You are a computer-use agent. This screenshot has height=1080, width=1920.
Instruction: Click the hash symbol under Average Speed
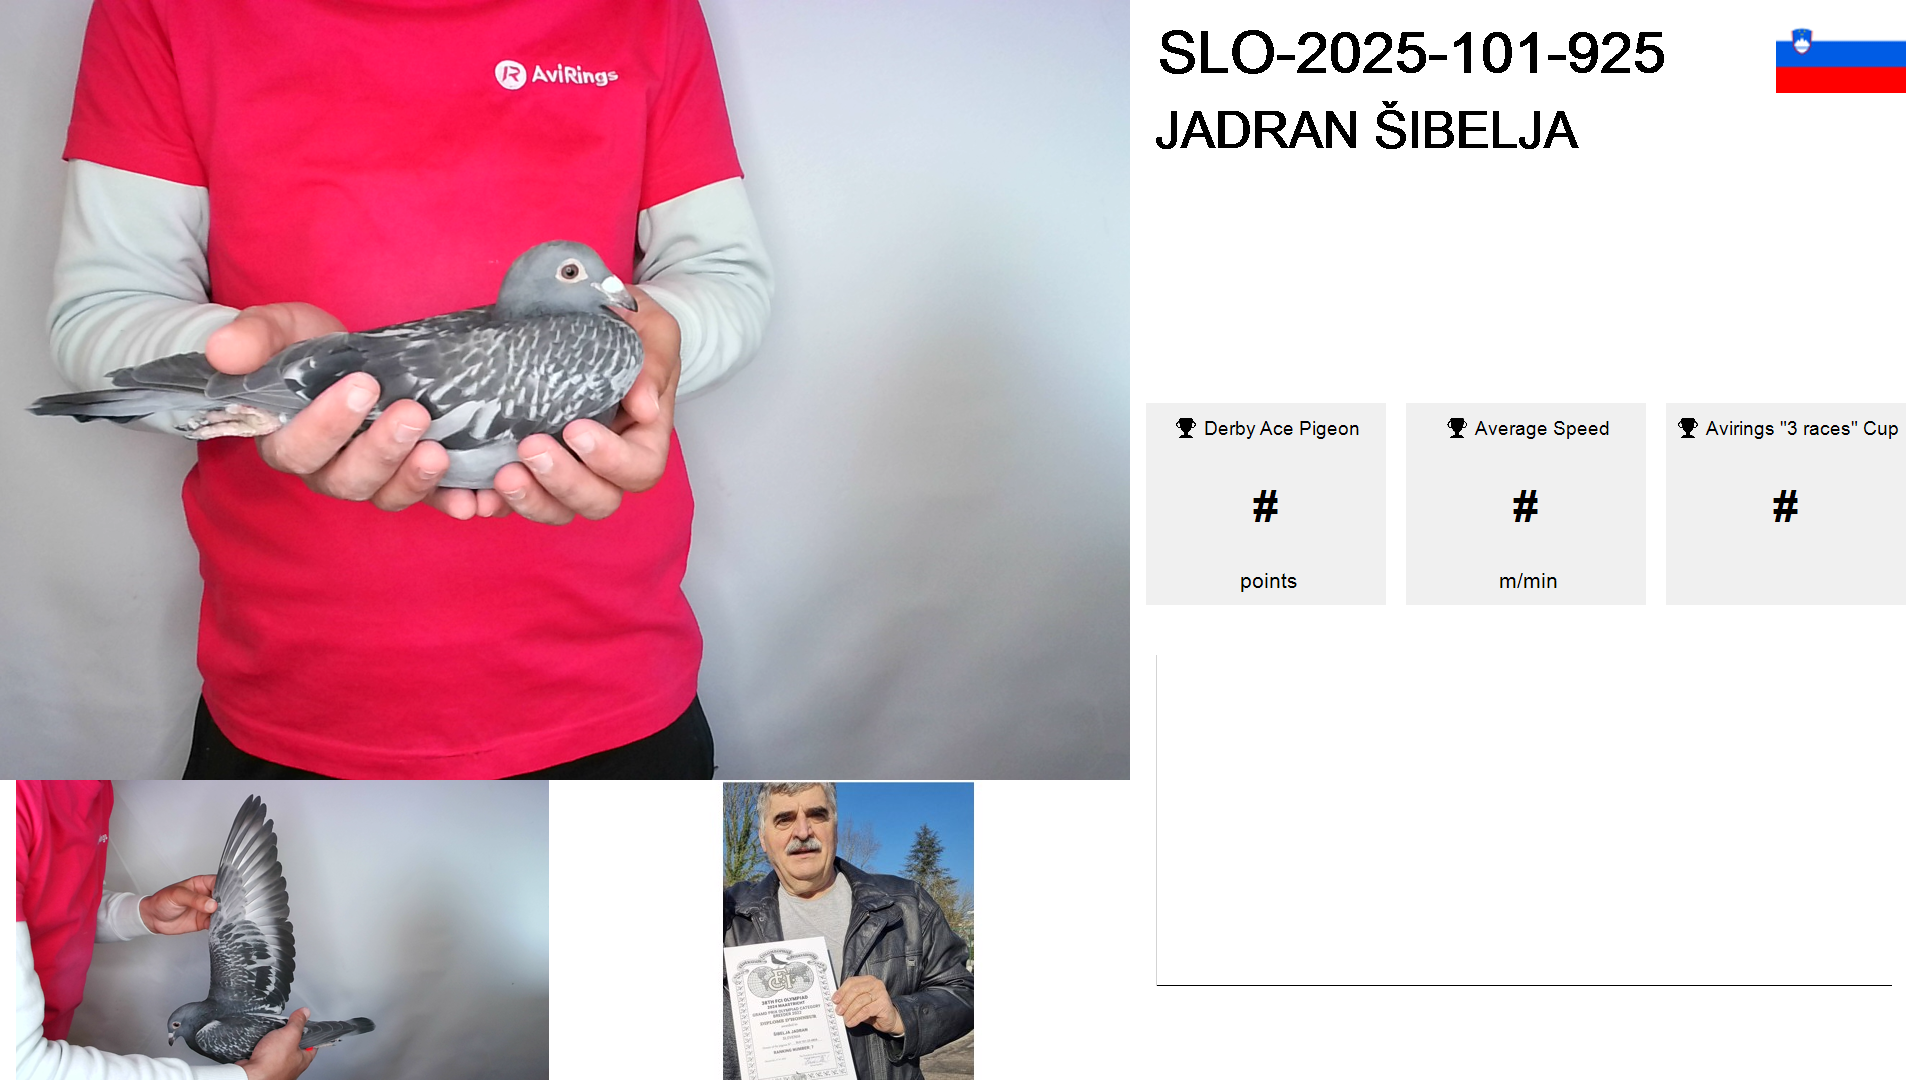click(1525, 506)
